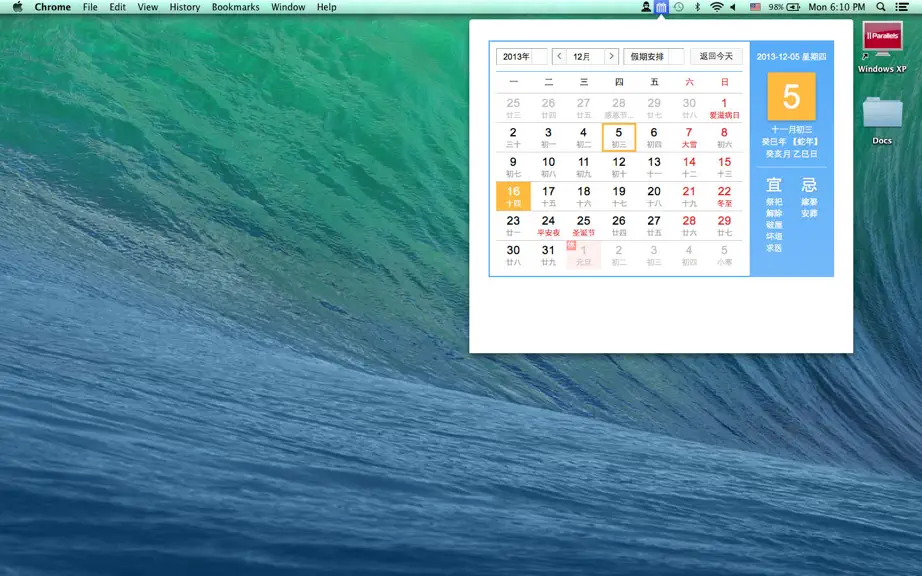922x576 pixels.
Task: Open the History menu
Action: tap(185, 7)
